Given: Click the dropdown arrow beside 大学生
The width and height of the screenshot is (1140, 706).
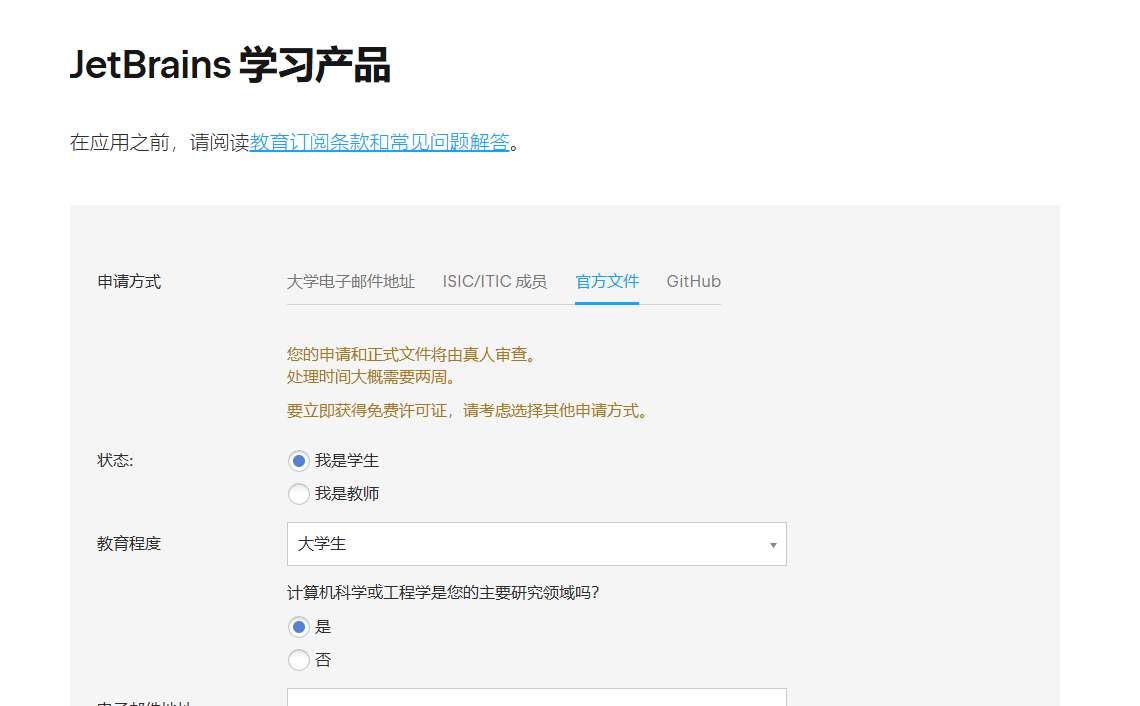Looking at the screenshot, I should coord(772,544).
